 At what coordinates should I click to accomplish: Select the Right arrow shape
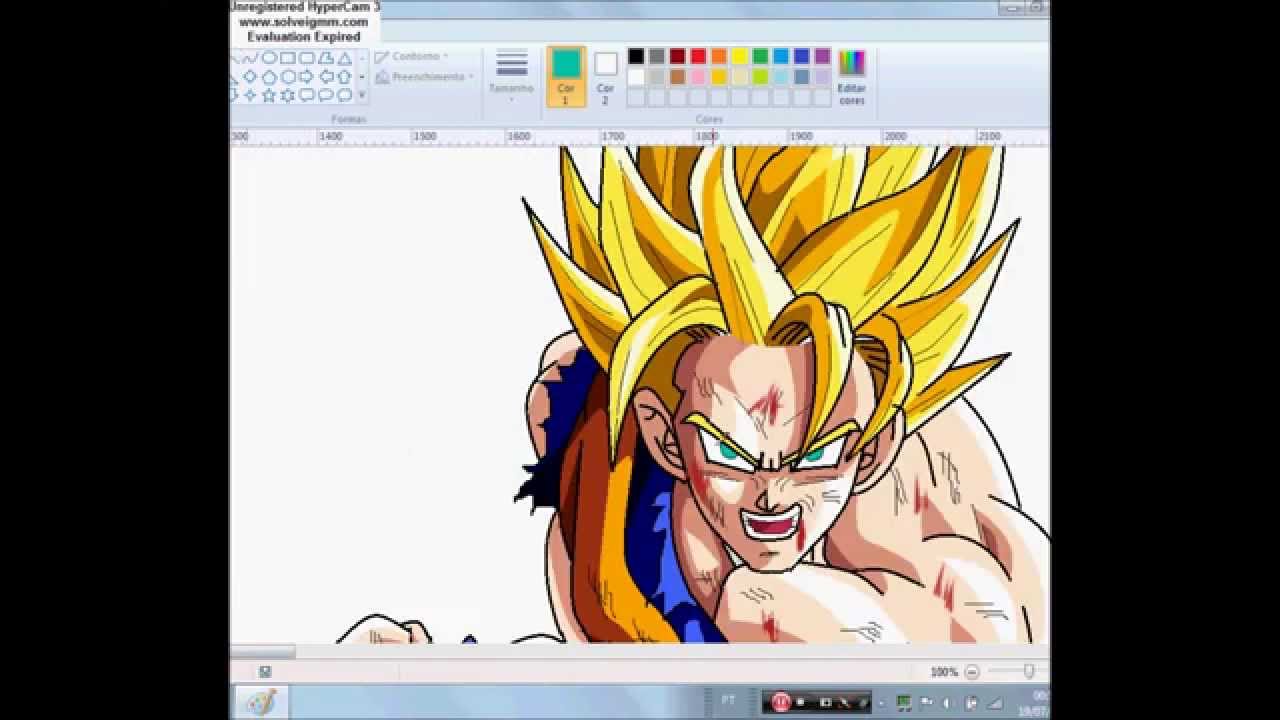307,77
